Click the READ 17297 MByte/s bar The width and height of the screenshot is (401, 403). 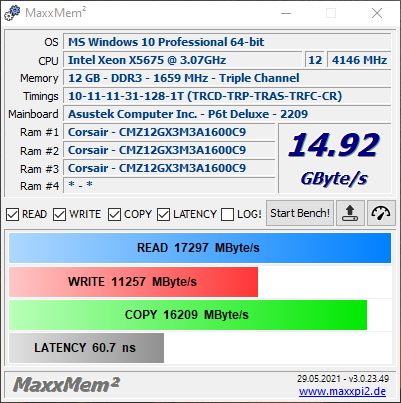click(200, 248)
